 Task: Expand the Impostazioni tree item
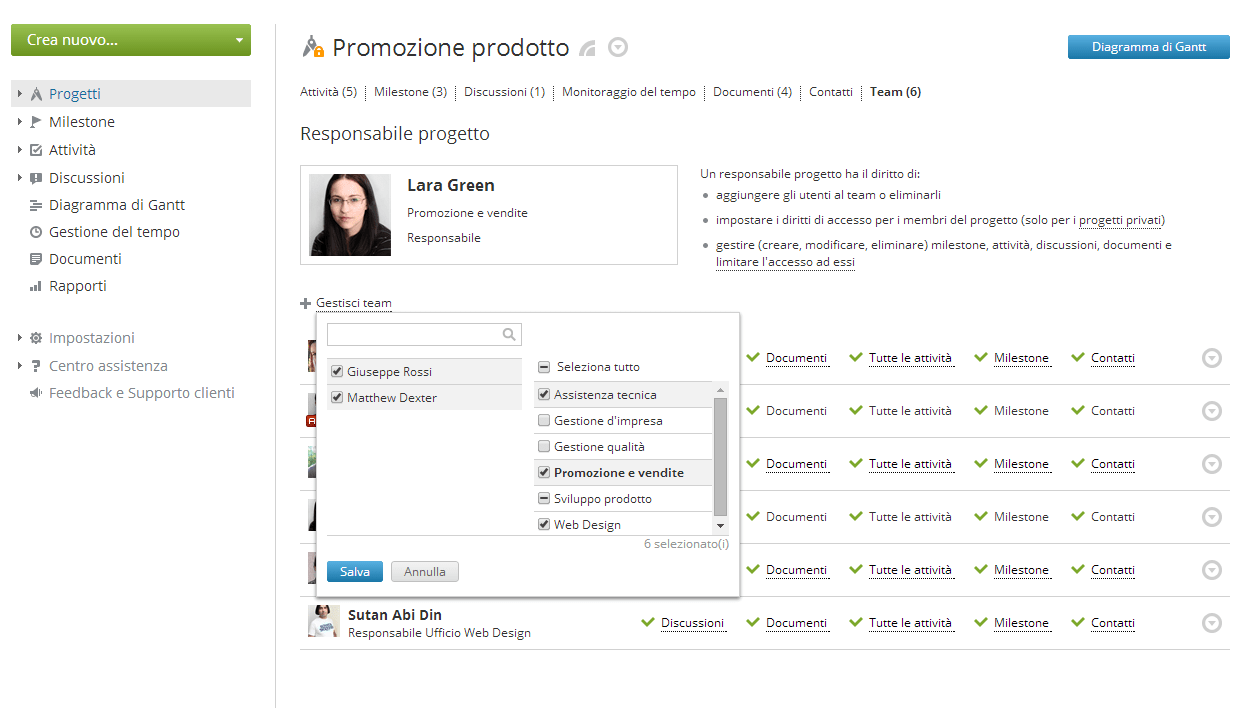pyautogui.click(x=19, y=338)
